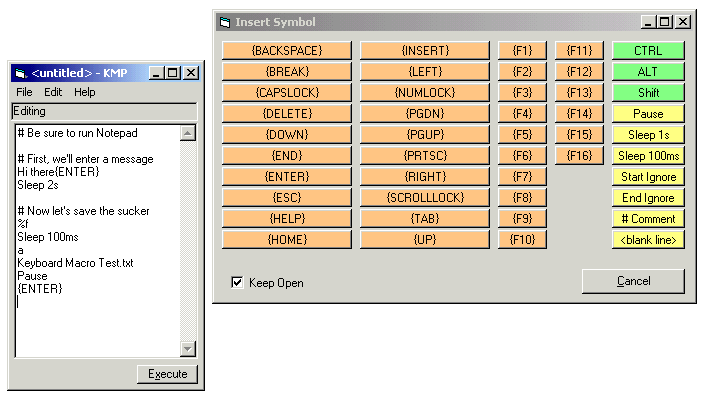Screen dimensions: 703x397
Task: Click the {F12} button
Action: coord(579,71)
